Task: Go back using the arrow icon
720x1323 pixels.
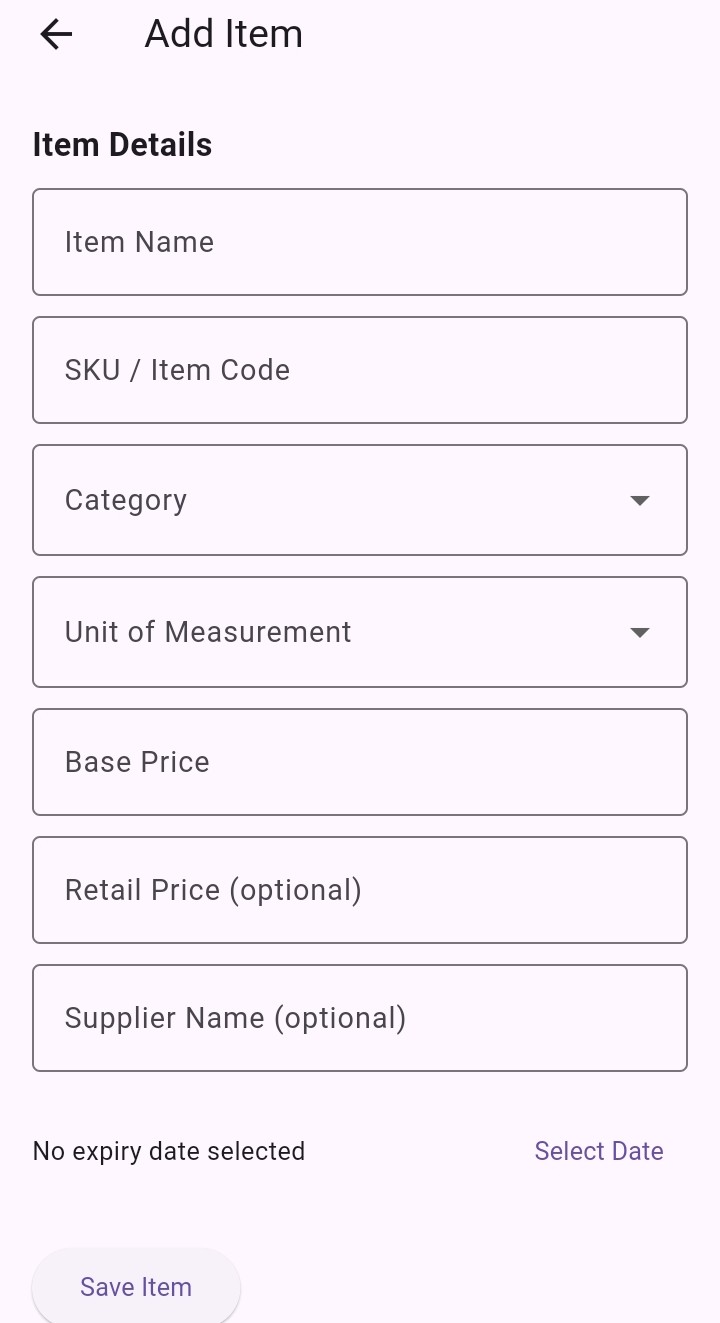Action: click(56, 34)
